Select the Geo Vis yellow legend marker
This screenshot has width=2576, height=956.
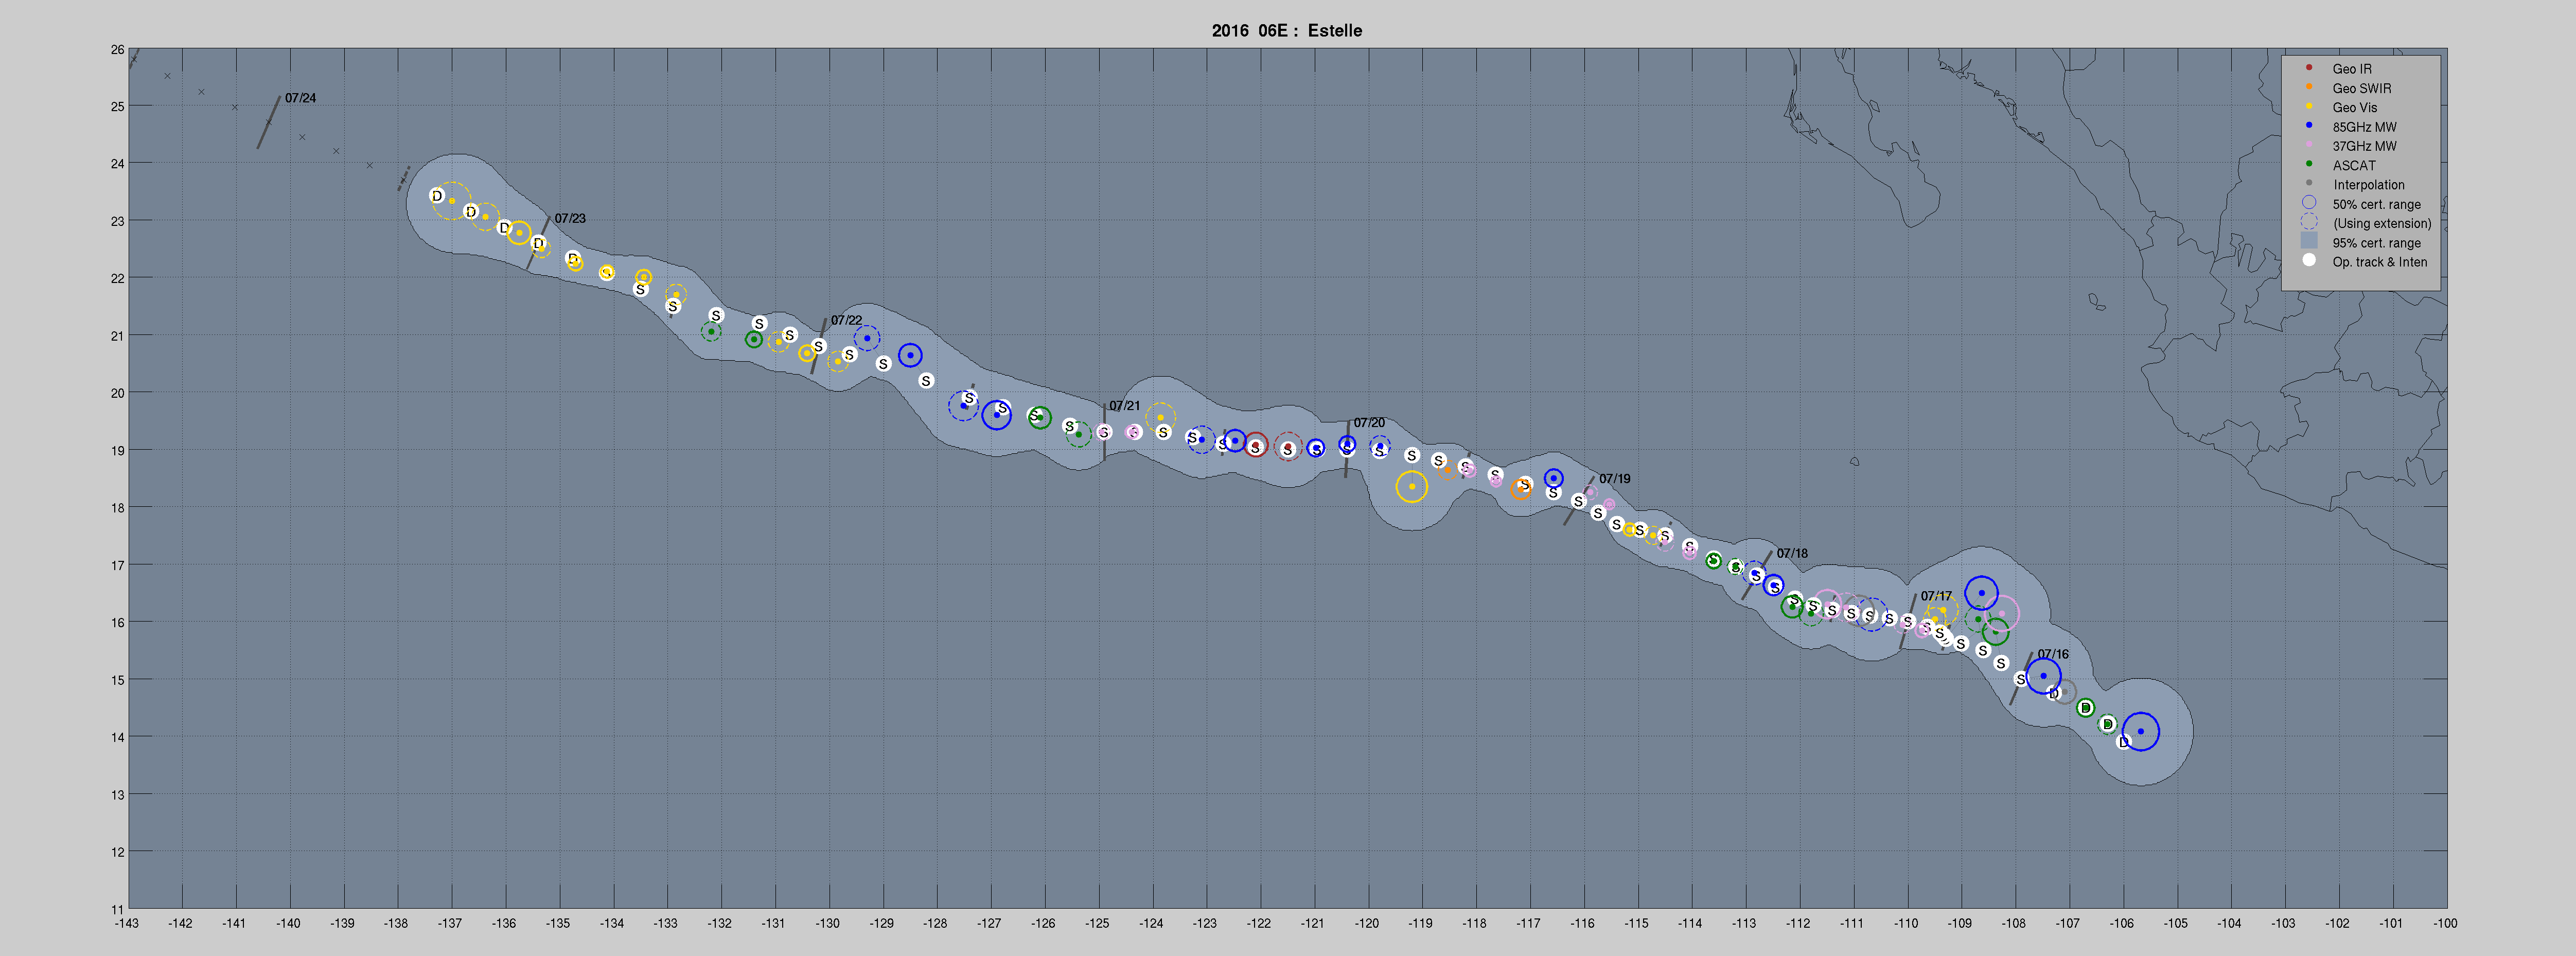[x=2309, y=107]
